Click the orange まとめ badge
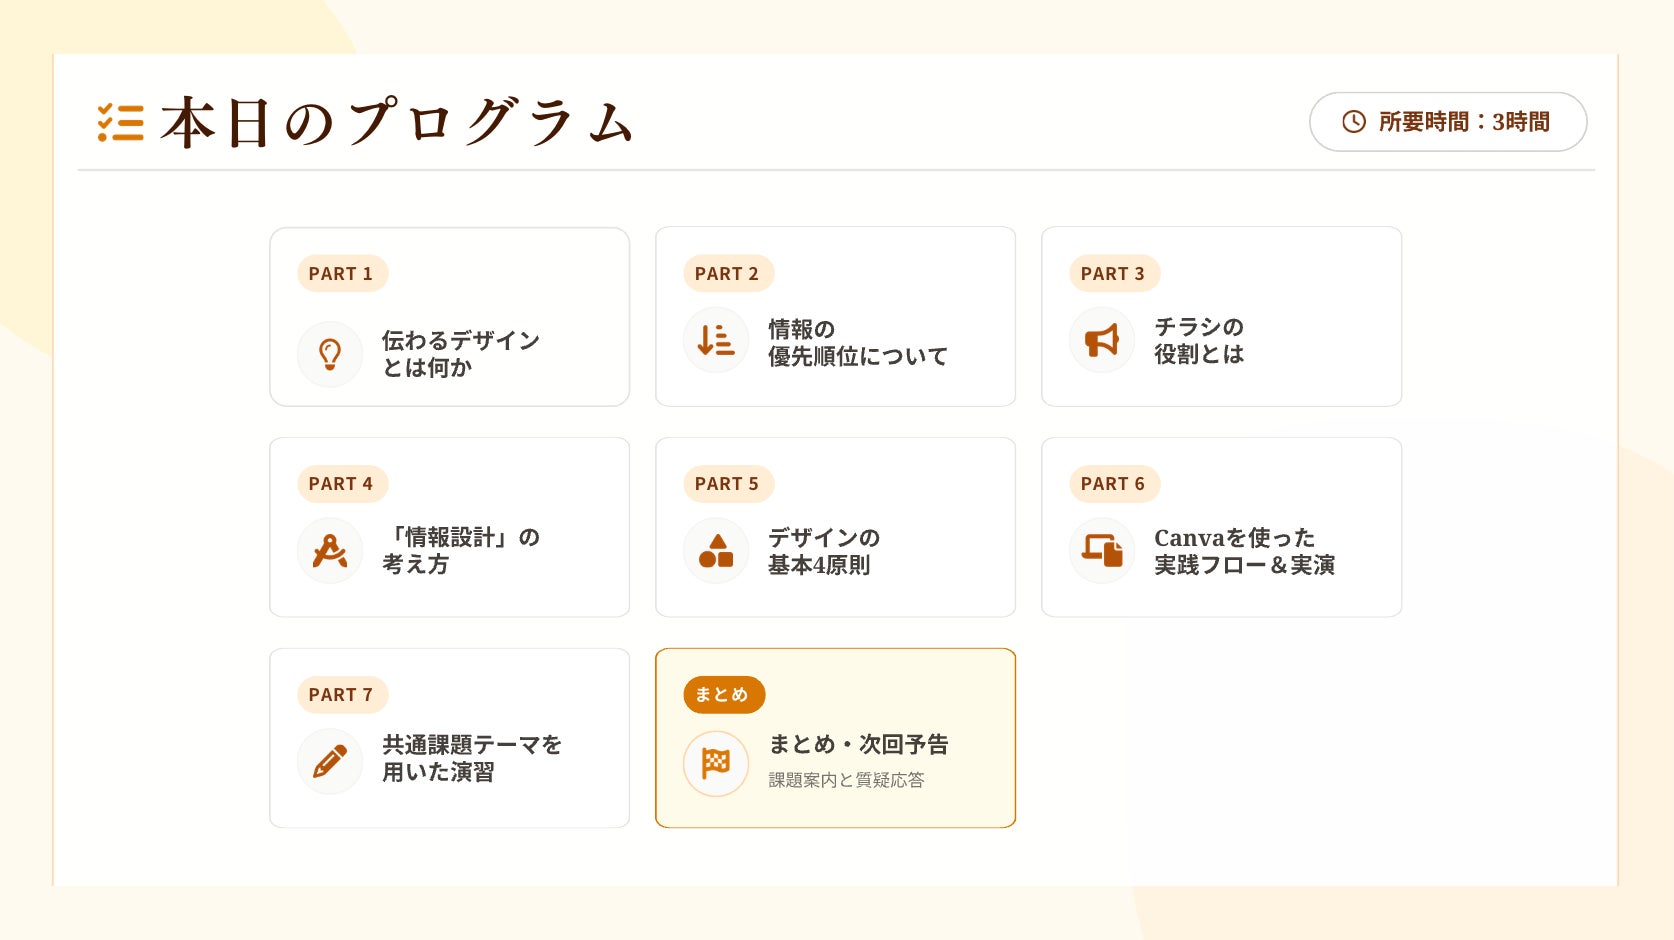This screenshot has height=940, width=1674. [x=723, y=695]
